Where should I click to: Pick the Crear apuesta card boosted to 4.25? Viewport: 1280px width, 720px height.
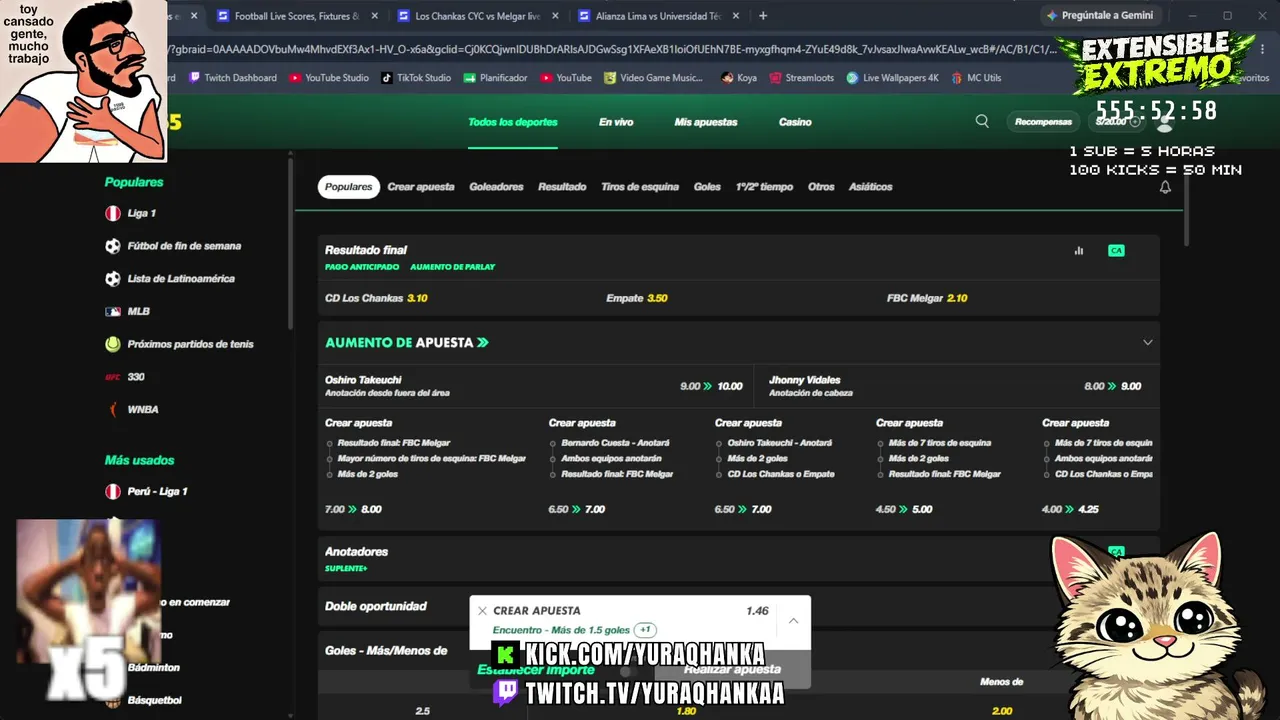[1097, 466]
